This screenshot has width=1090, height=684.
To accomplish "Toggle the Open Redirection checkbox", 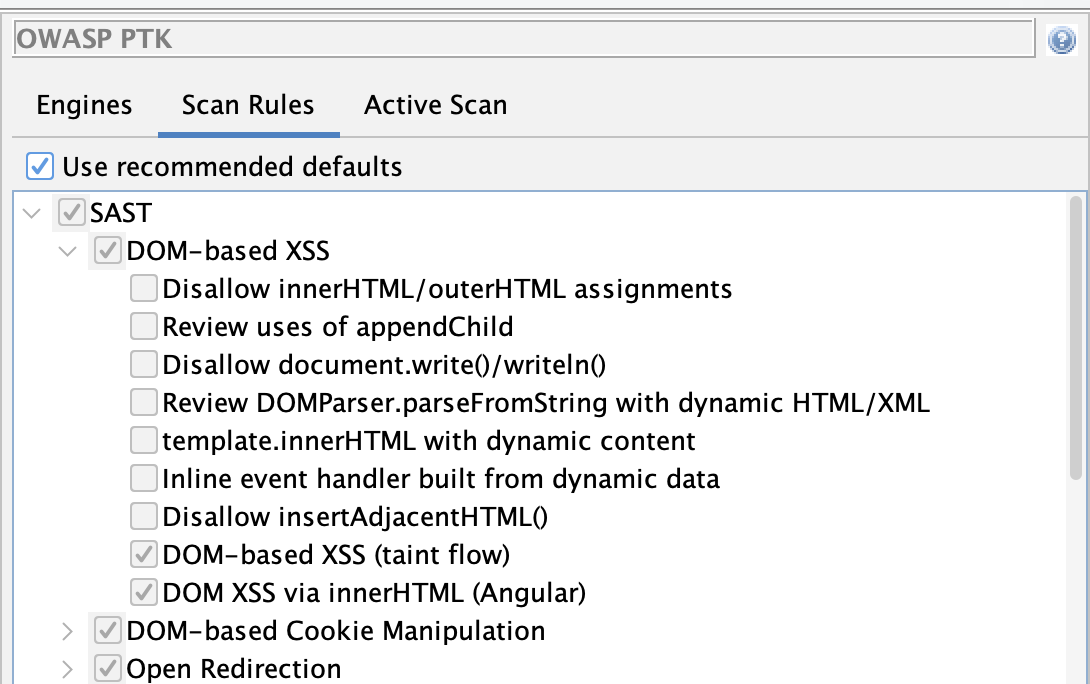I will tap(108, 668).
